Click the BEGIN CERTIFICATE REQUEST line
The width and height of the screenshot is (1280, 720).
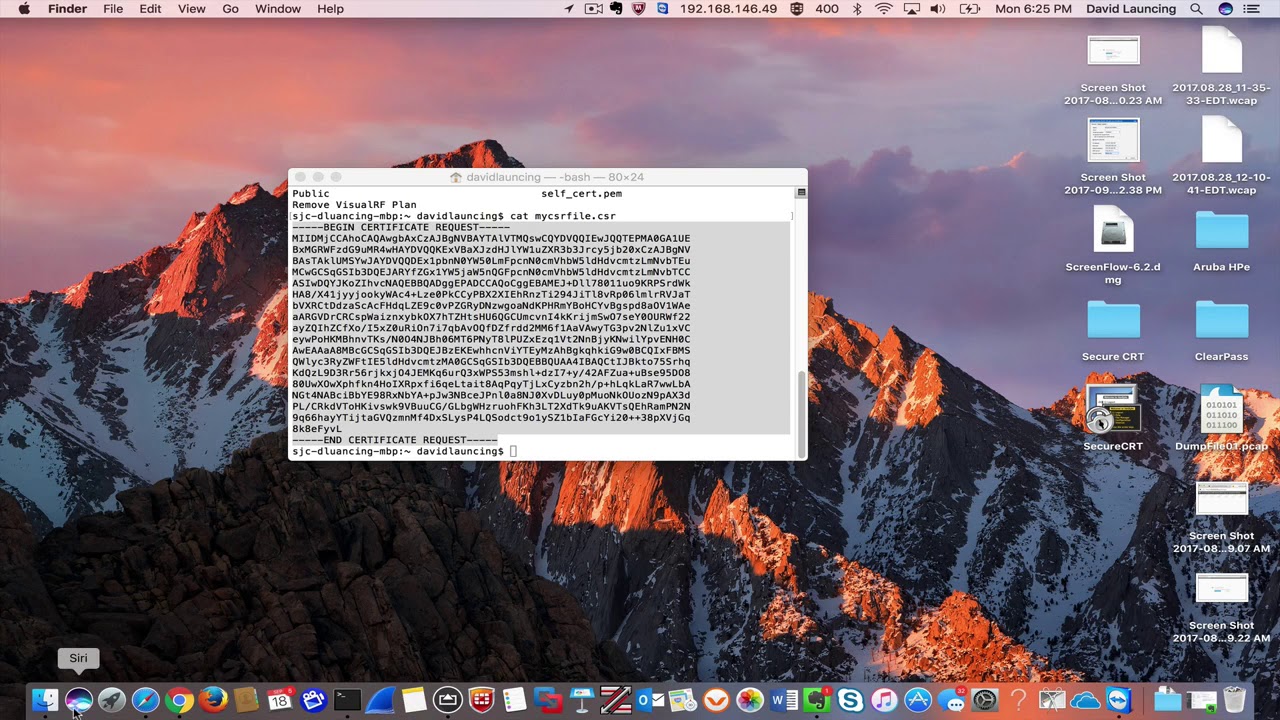pos(401,227)
